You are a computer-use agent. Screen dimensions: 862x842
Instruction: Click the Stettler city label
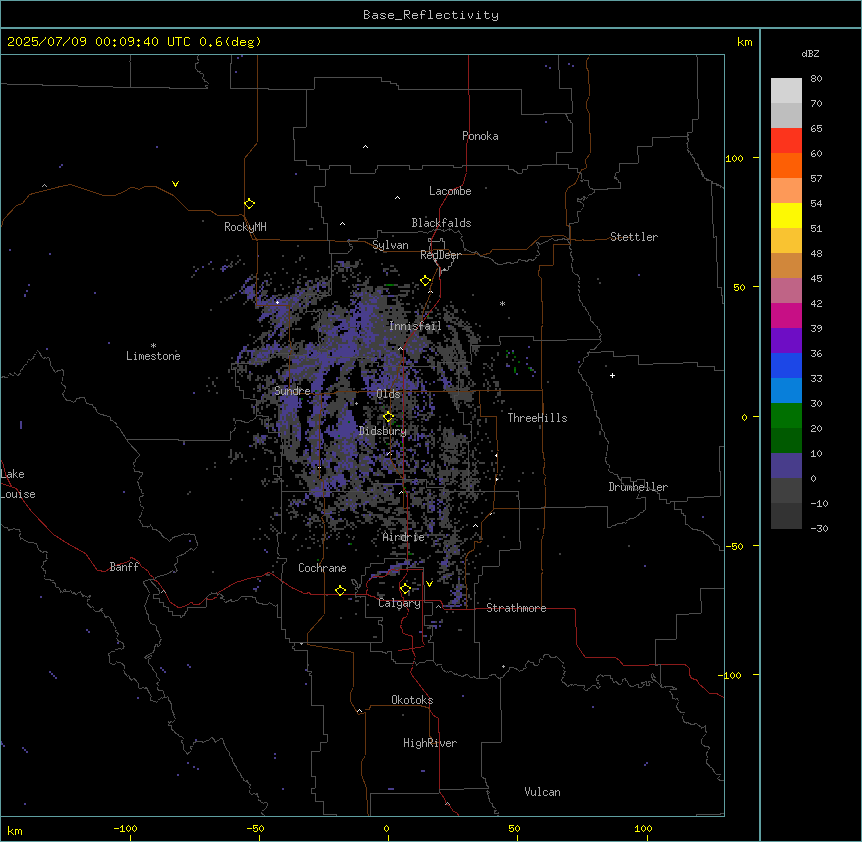pyautogui.click(x=634, y=237)
